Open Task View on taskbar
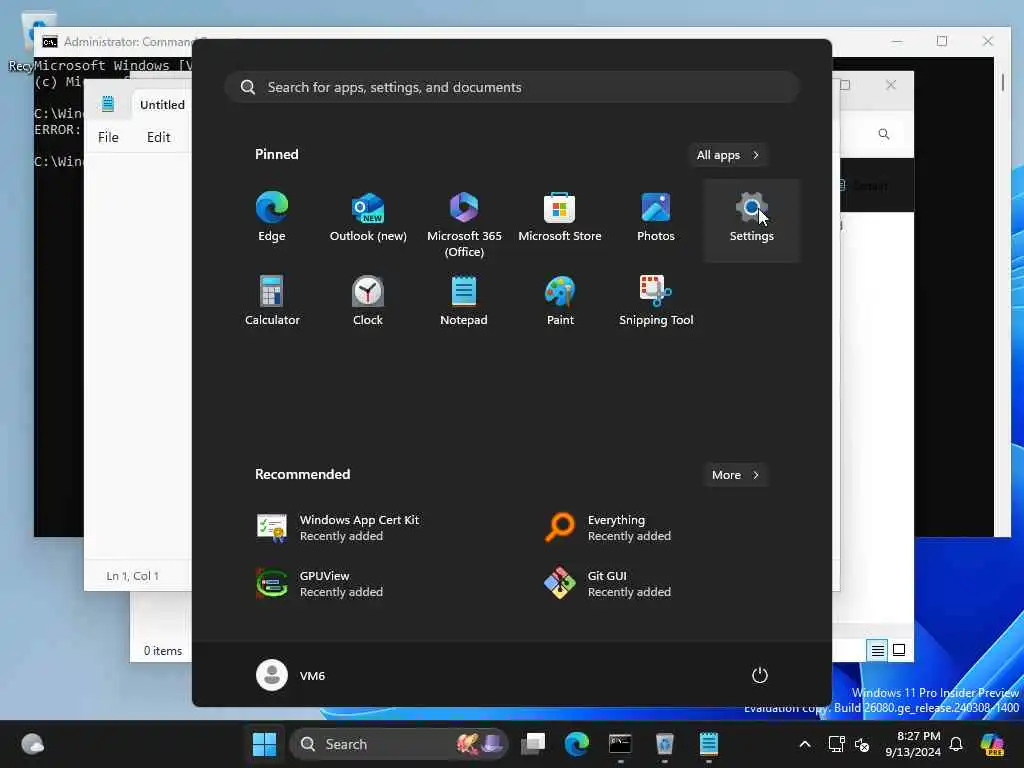Image resolution: width=1024 pixels, height=768 pixels. click(x=533, y=744)
